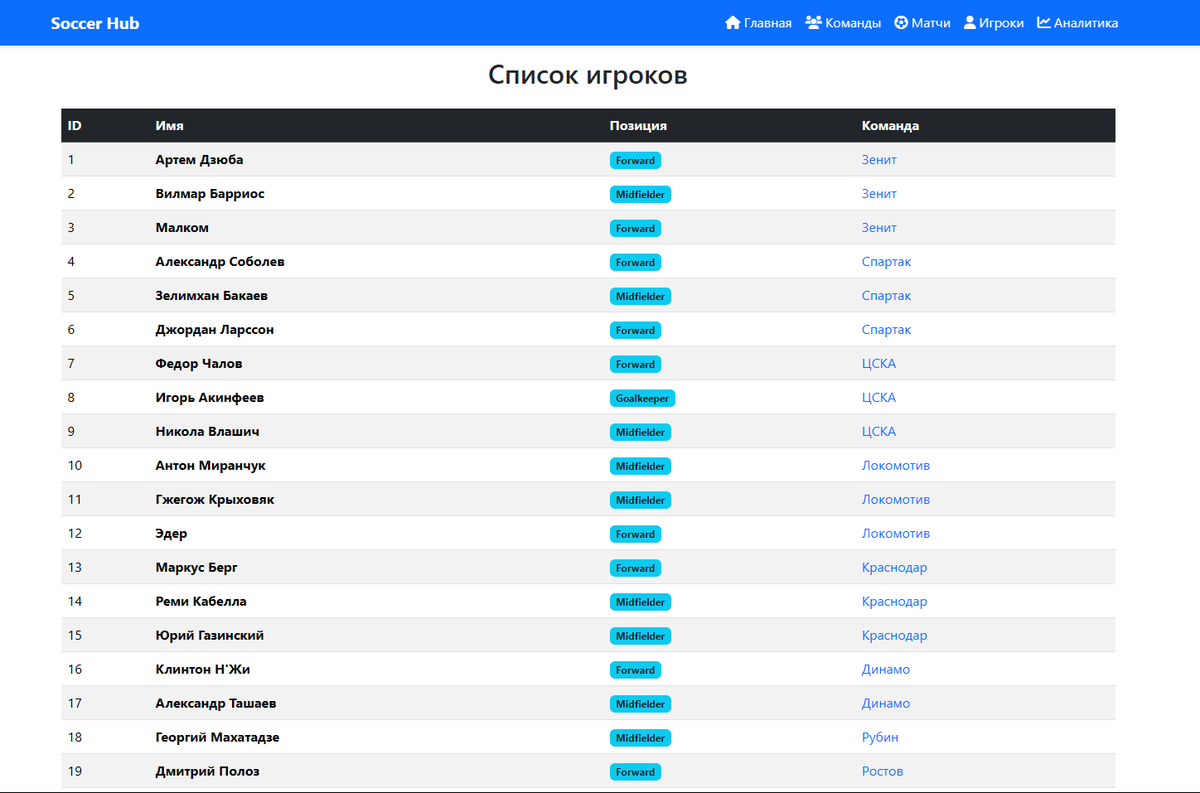Image resolution: width=1200 pixels, height=793 pixels.
Task: Open Краснодар link for Реми Кабелла
Action: point(895,602)
